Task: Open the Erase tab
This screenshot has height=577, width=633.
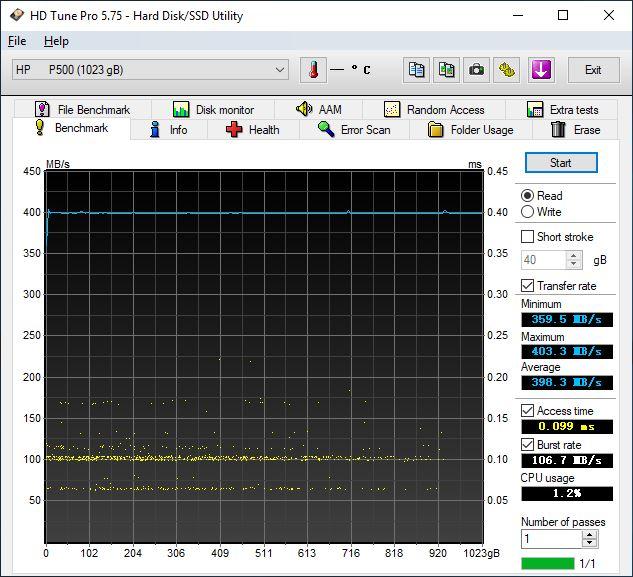Action: [575, 130]
